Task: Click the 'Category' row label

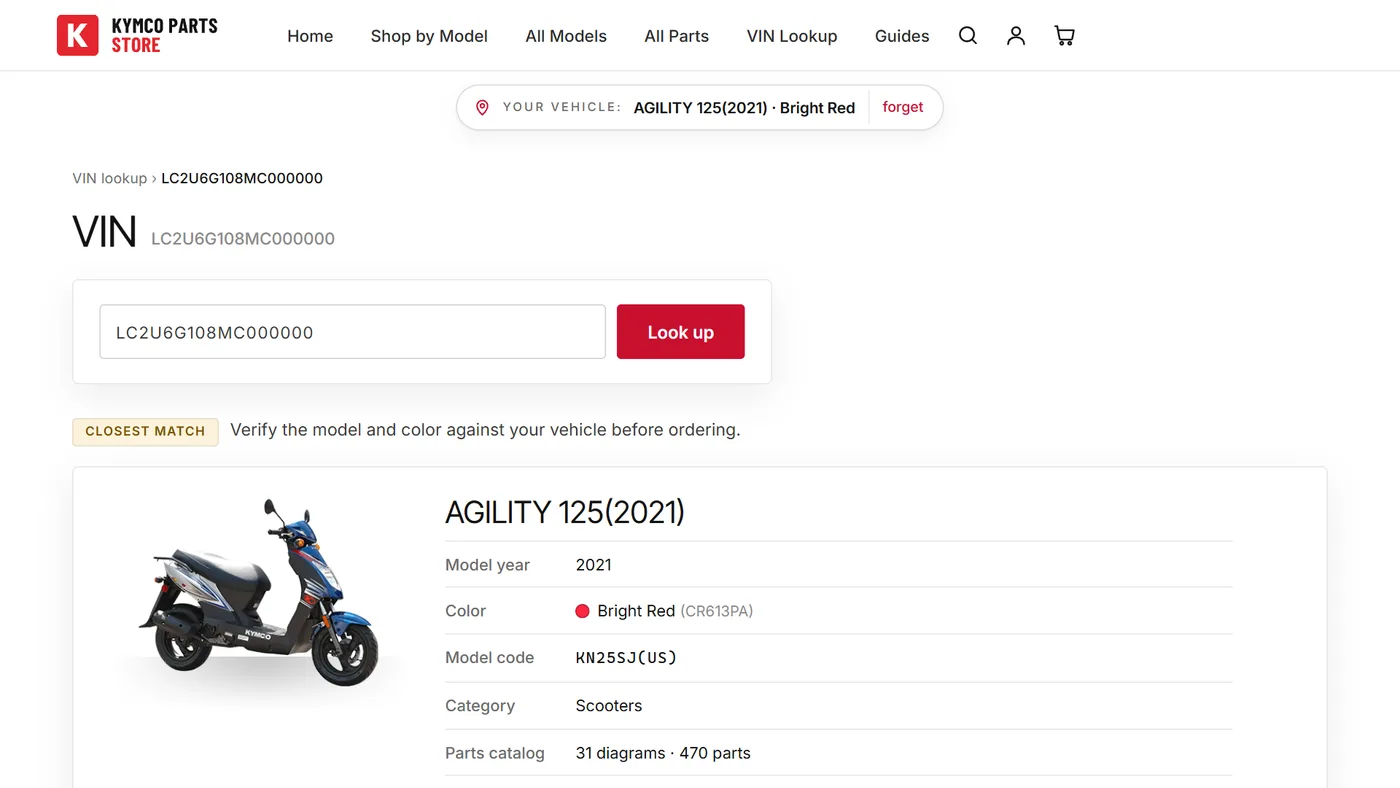Action: click(480, 706)
